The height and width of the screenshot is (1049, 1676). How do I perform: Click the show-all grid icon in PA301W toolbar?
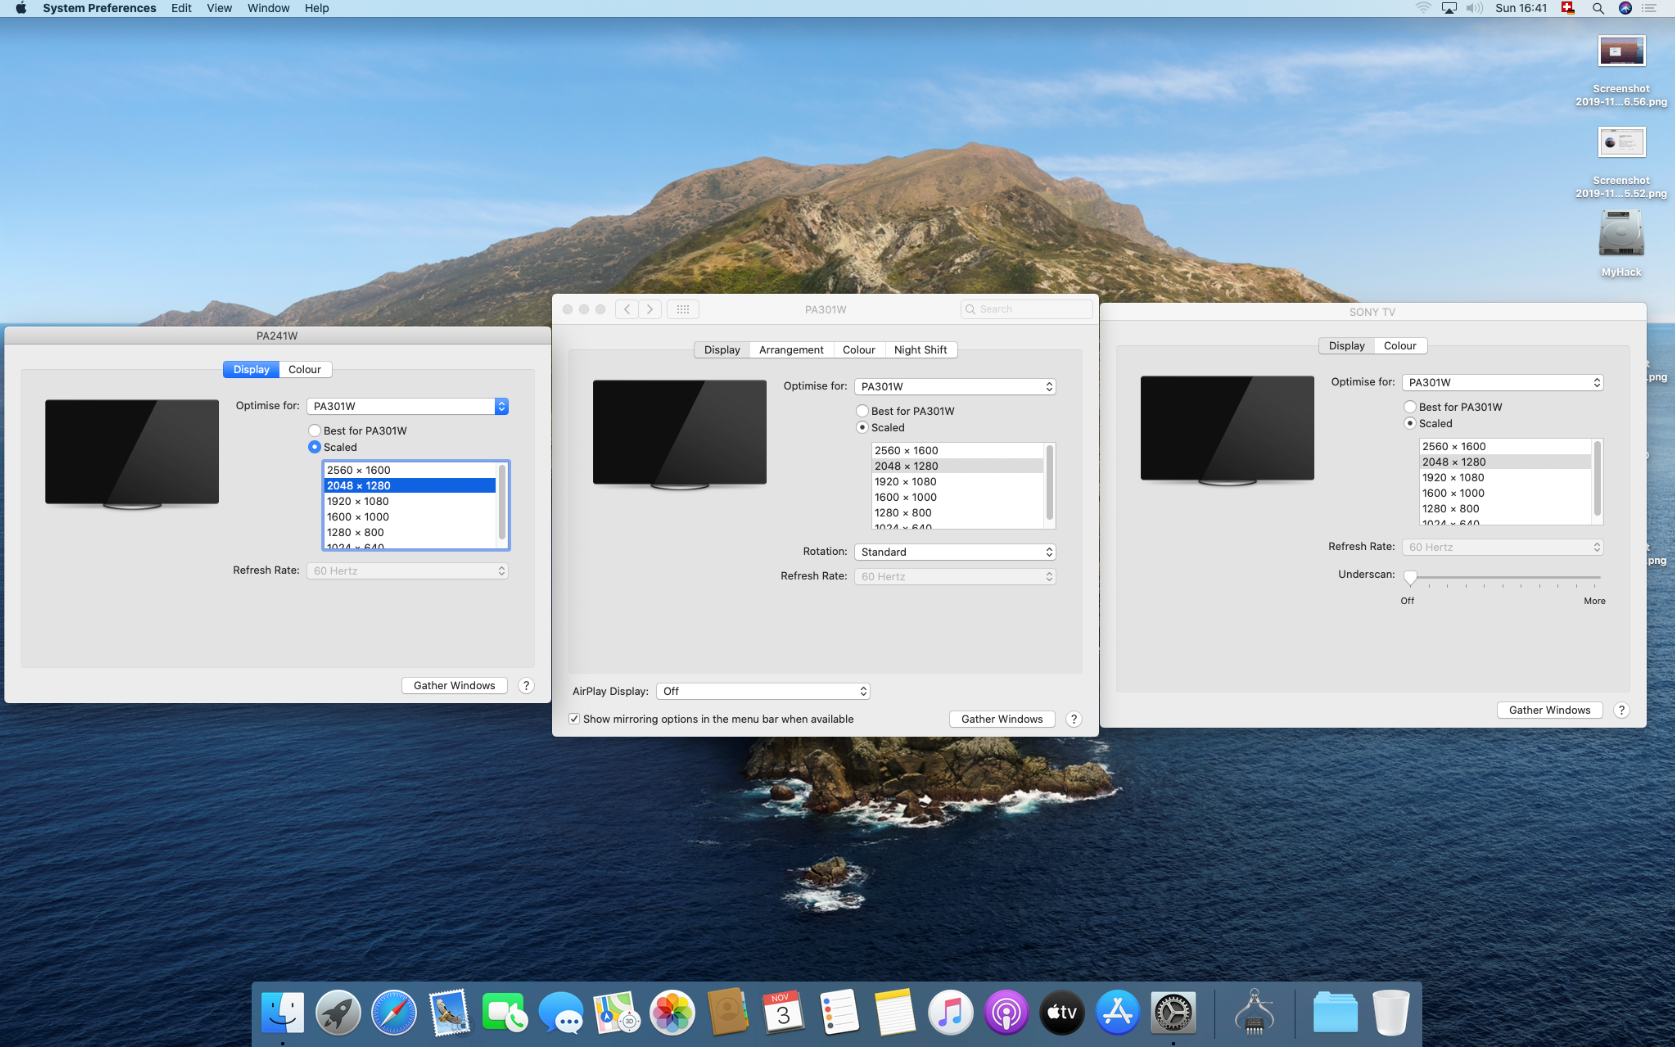[683, 310]
